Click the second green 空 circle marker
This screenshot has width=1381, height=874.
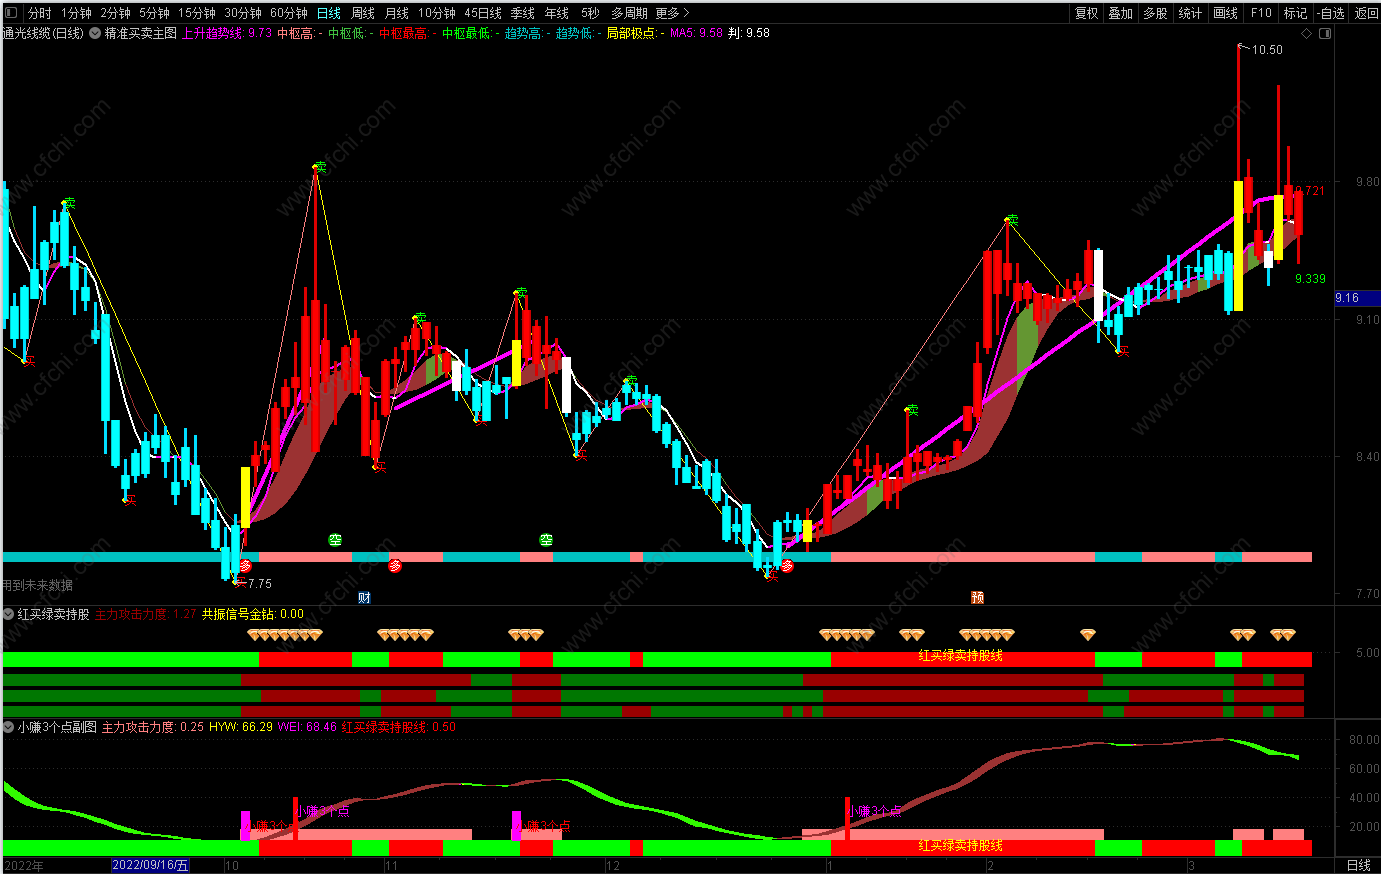point(546,540)
